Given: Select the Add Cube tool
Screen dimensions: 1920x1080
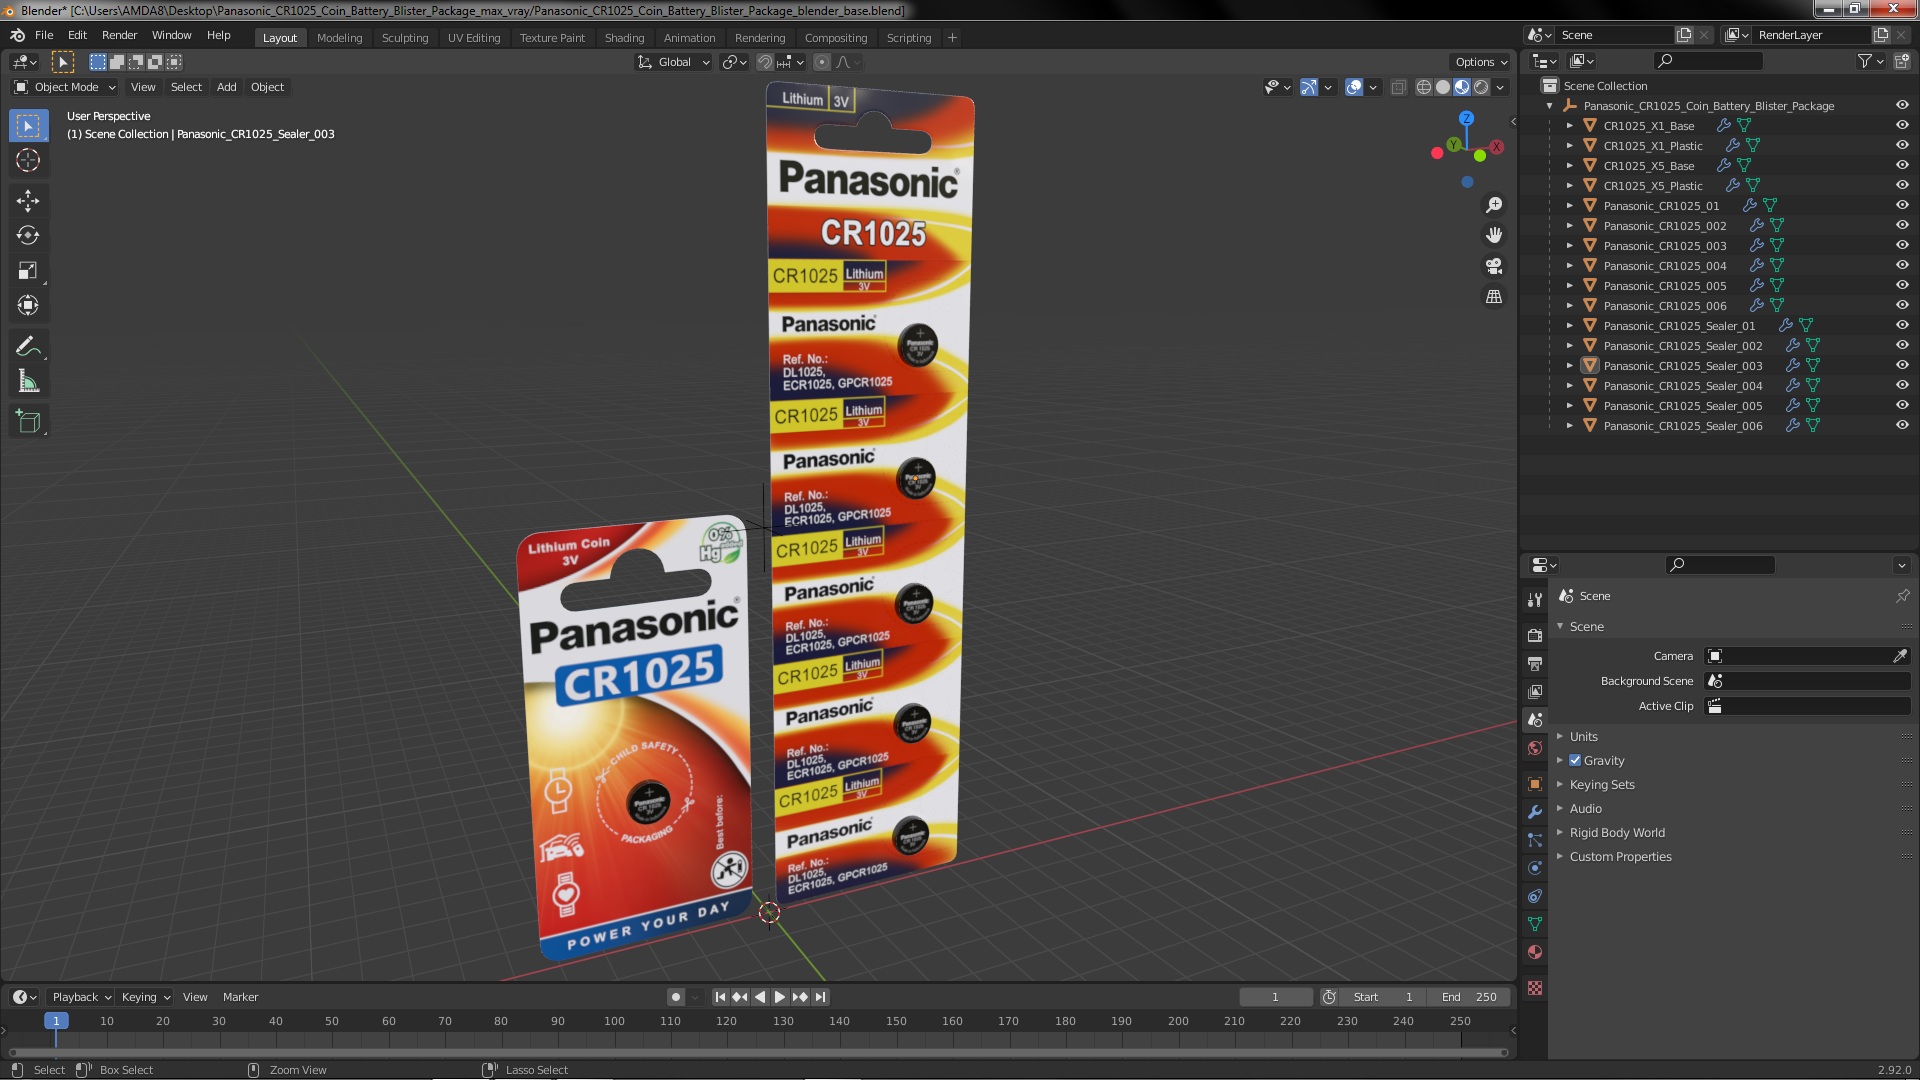Looking at the screenshot, I should coord(28,422).
